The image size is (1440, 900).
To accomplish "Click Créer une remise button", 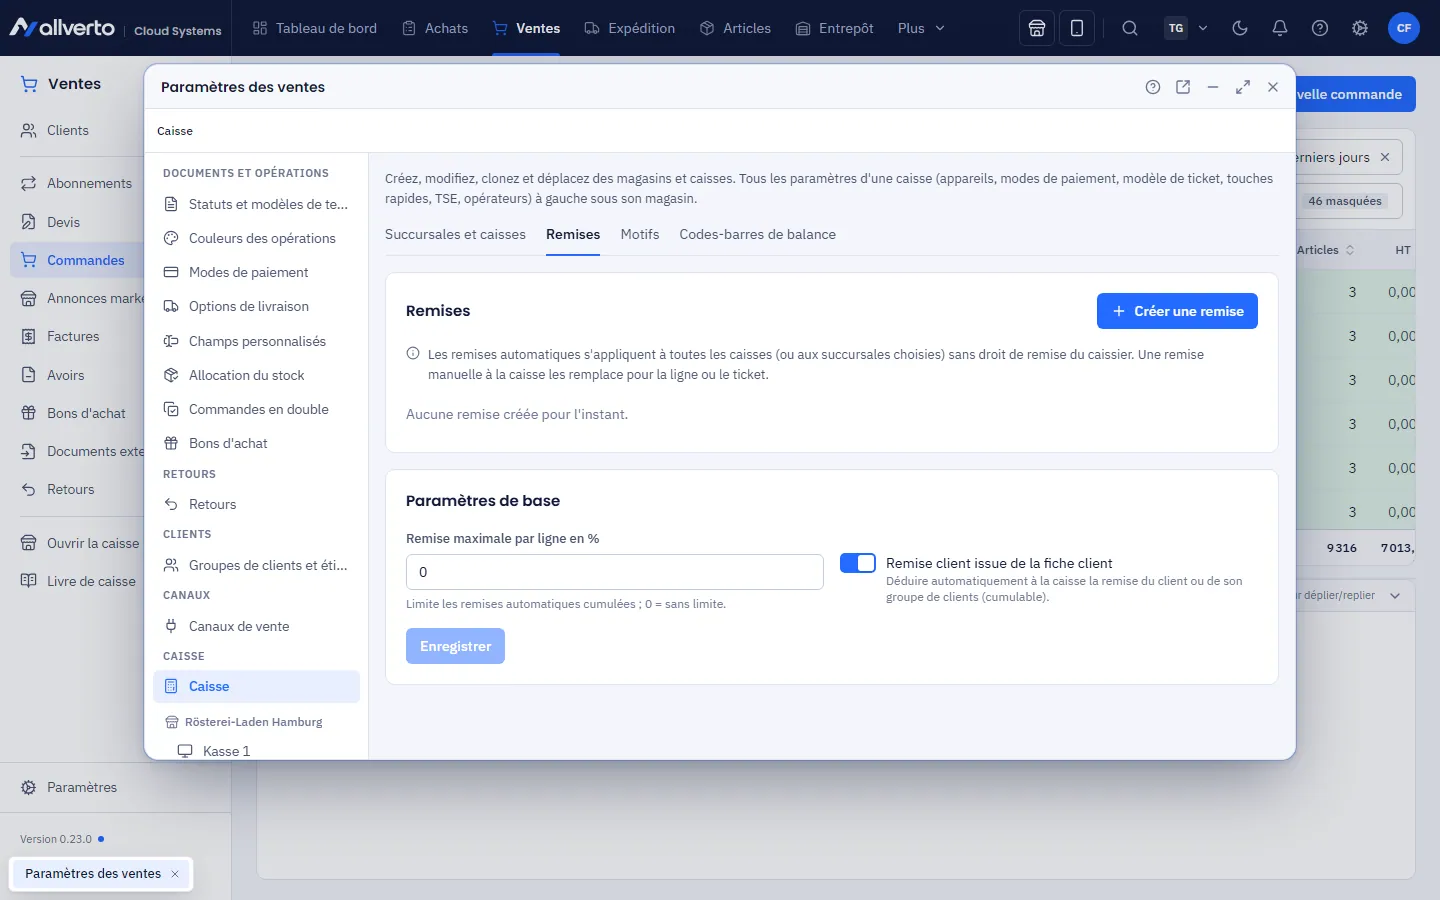I will click(x=1177, y=311).
